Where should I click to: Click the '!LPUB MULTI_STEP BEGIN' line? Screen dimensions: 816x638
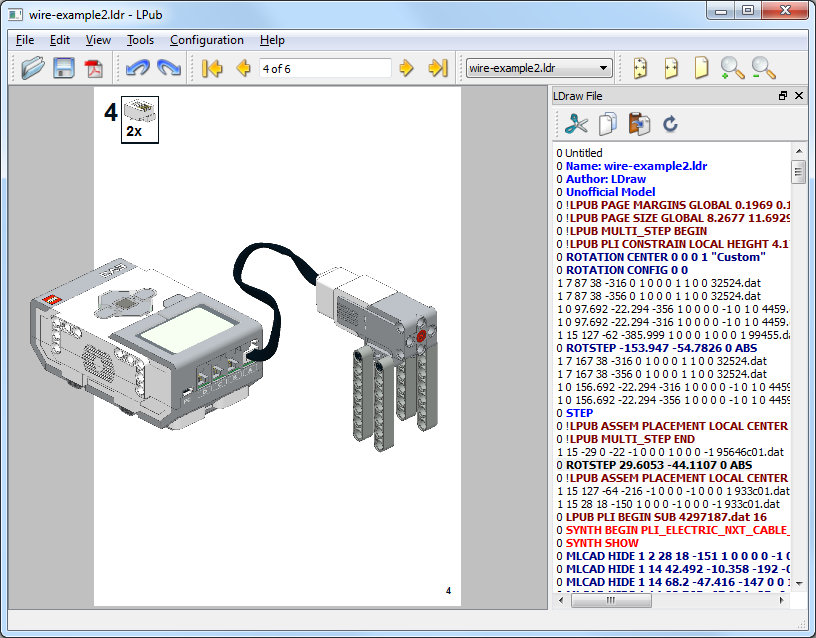click(632, 231)
